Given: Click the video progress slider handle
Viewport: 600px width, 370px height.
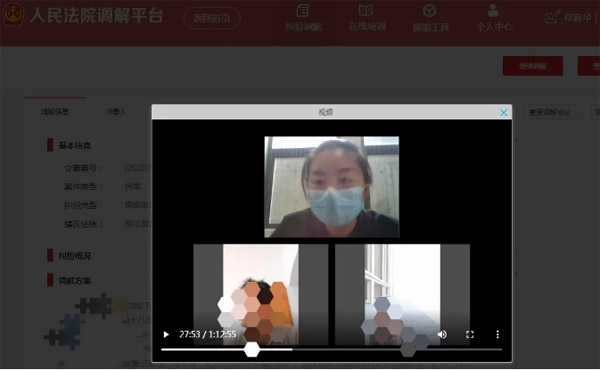Looking at the screenshot, I should 252,349.
